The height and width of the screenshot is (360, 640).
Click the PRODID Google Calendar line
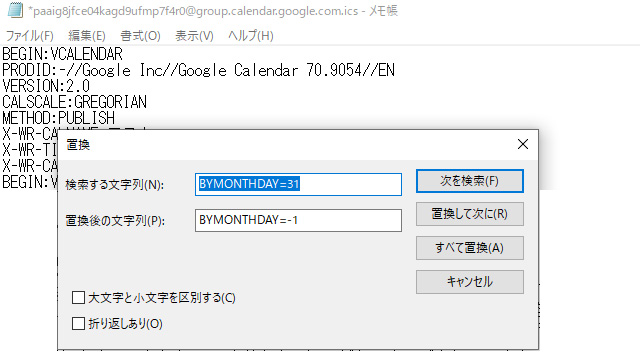tap(198, 70)
